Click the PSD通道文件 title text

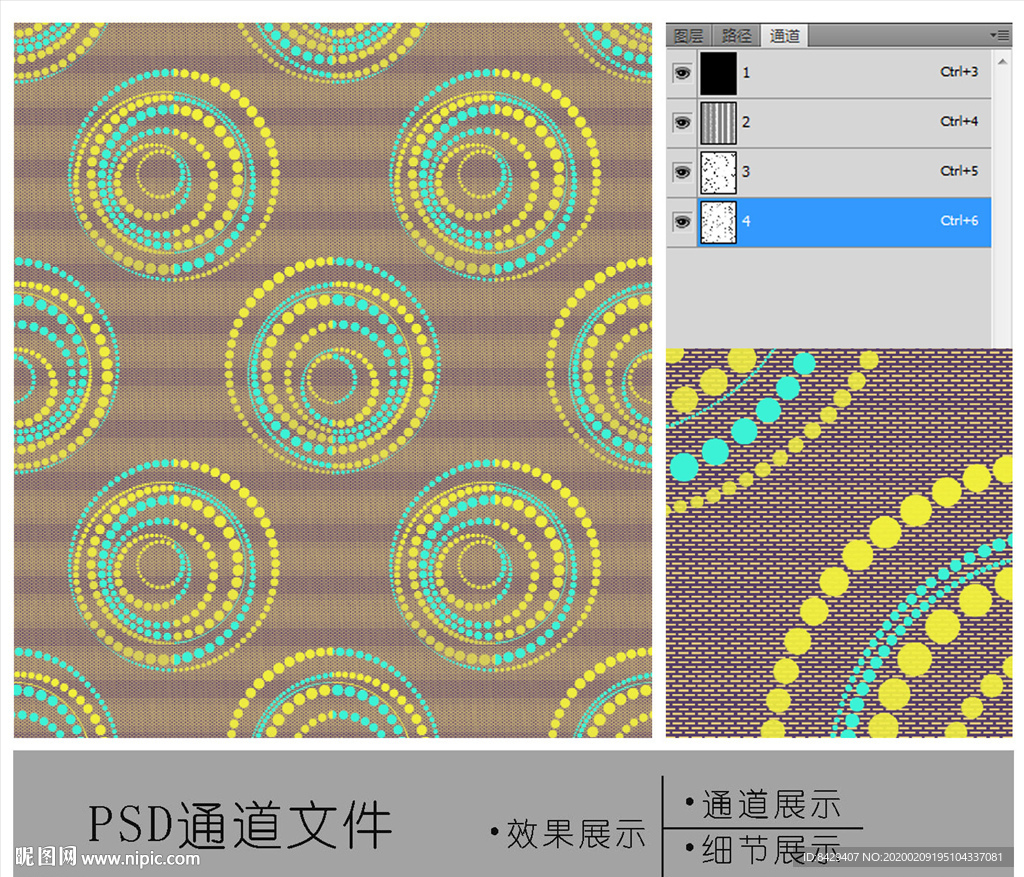click(240, 825)
